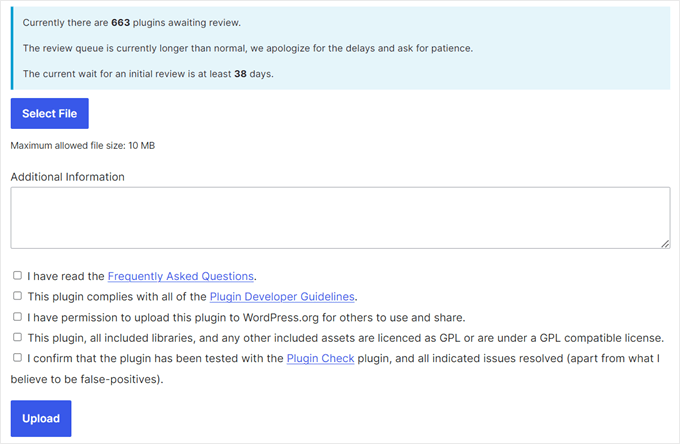Open the Plugin Developer Guidelines link

[282, 296]
